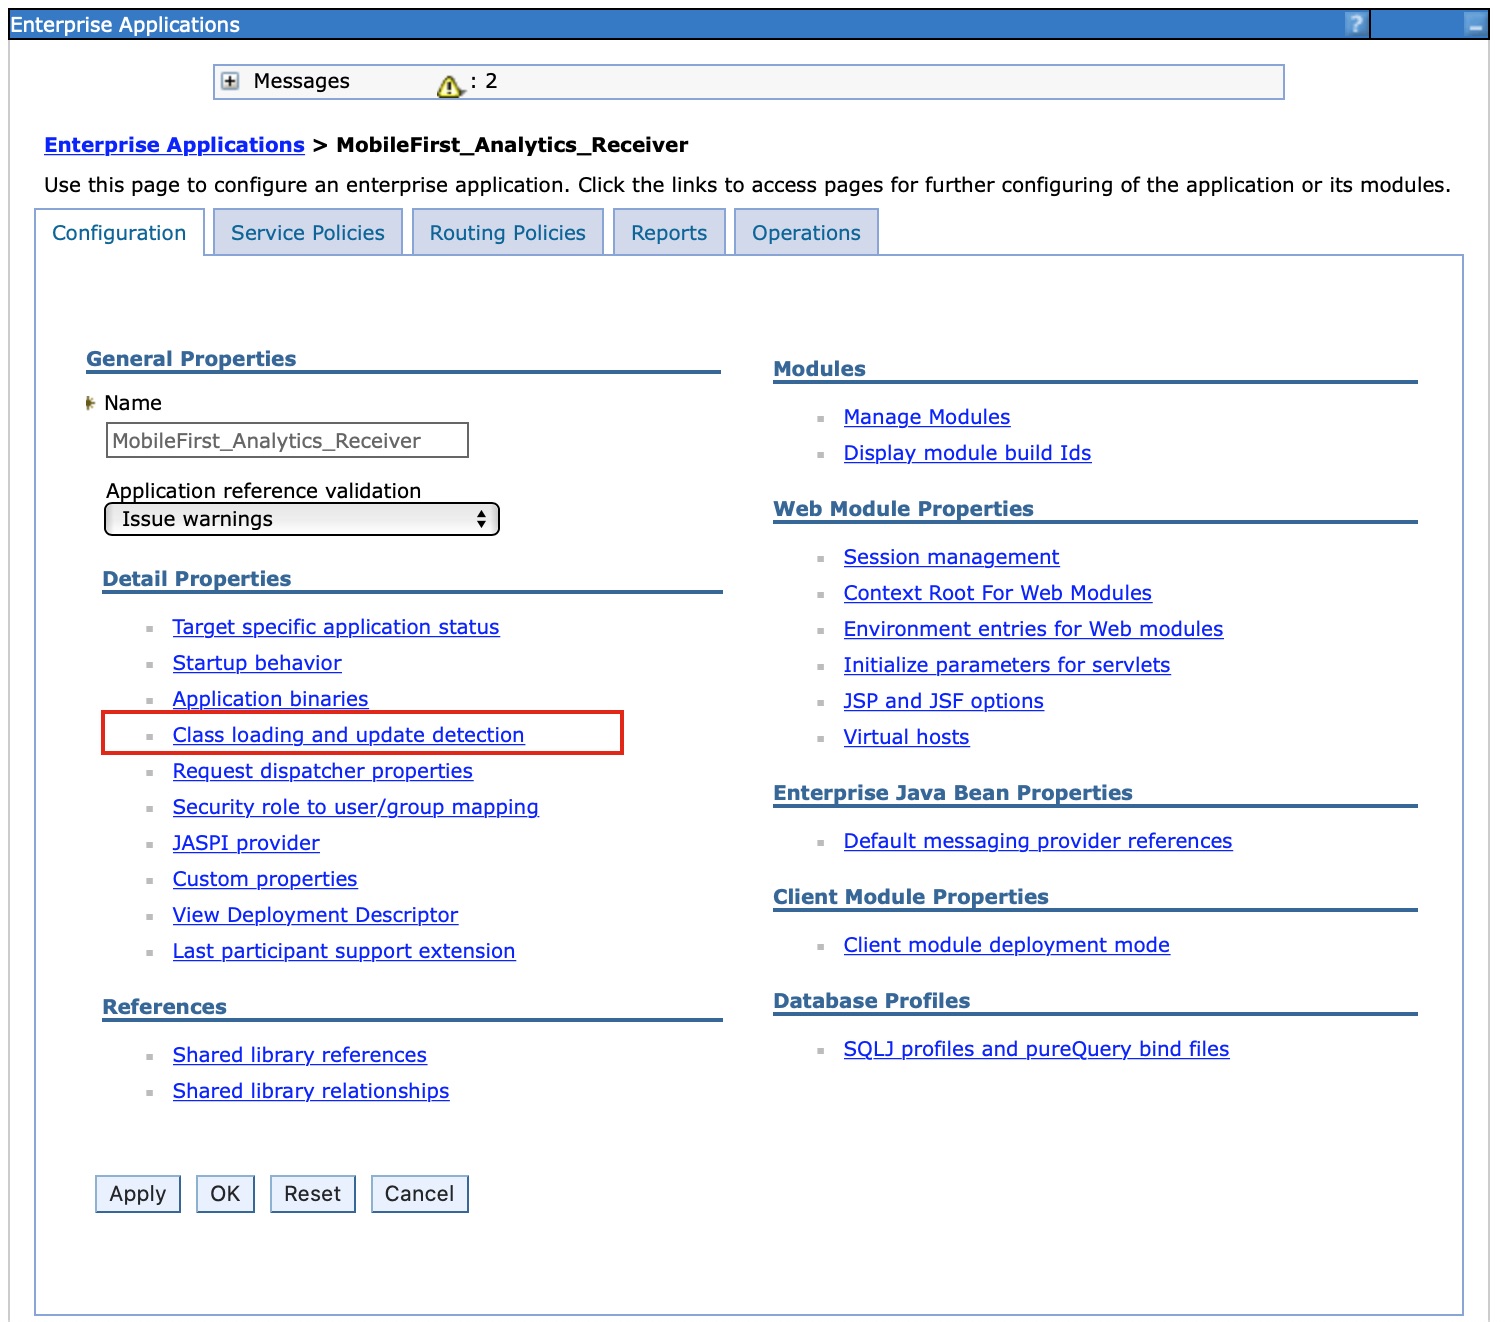Viewport: 1506px width, 1322px height.
Task: Open Application reference validation dropdown
Action: (x=302, y=519)
